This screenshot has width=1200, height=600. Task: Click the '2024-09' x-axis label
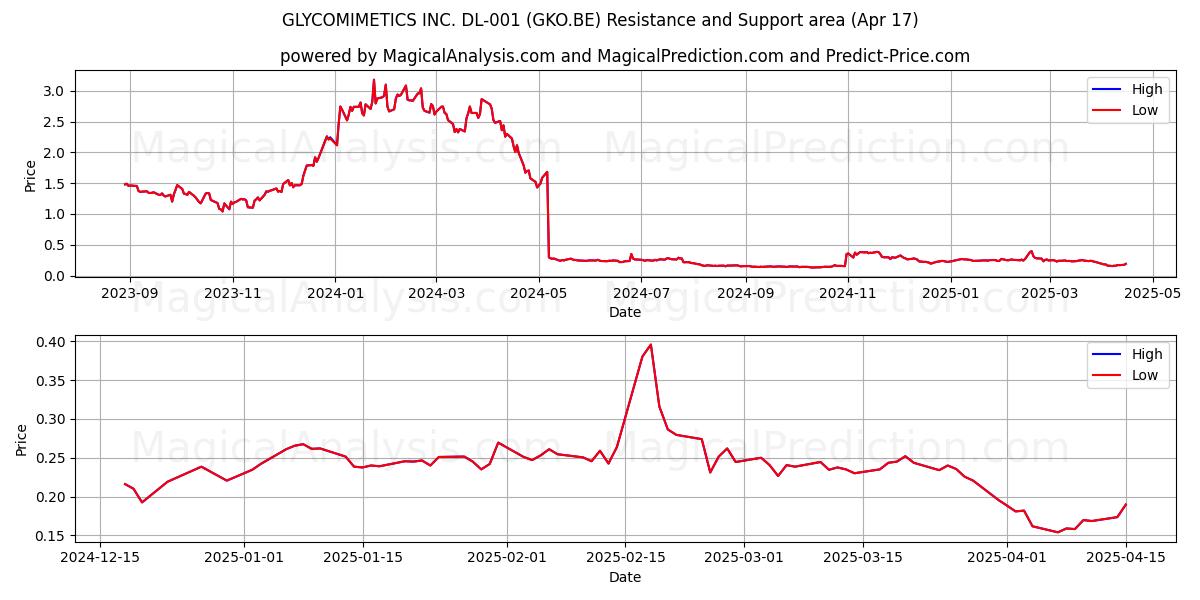coord(746,293)
